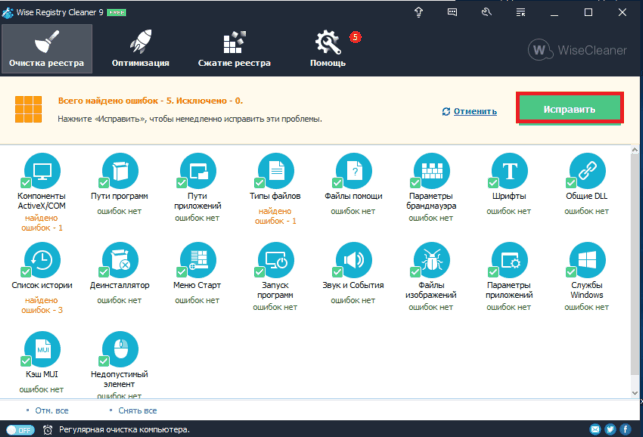Uncheck the Компоненты ActiveX/COM checkbox
This screenshot has height=437, width=643.
point(26,182)
